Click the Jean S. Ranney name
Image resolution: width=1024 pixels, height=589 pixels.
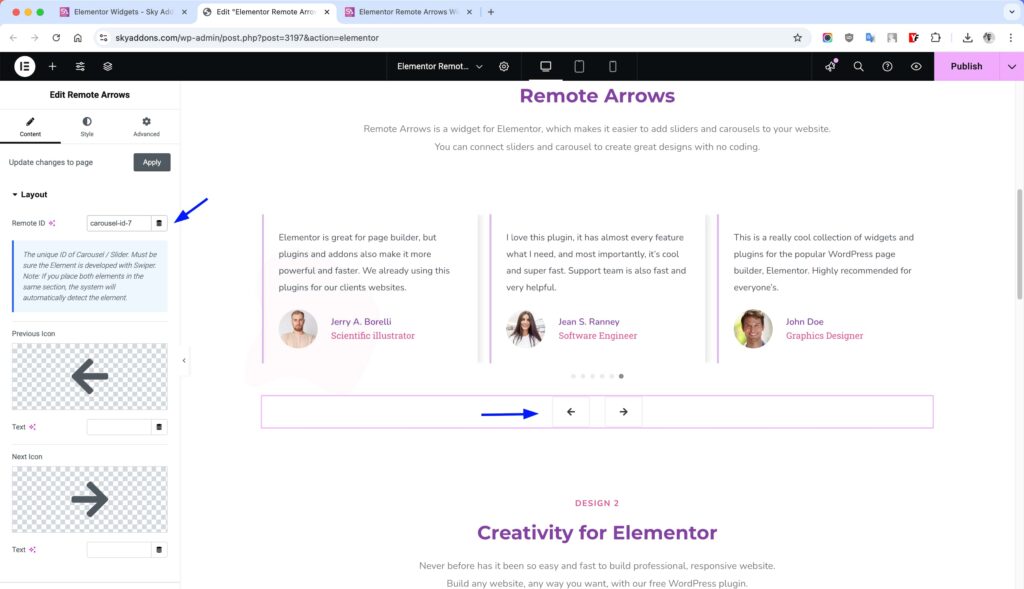click(588, 321)
